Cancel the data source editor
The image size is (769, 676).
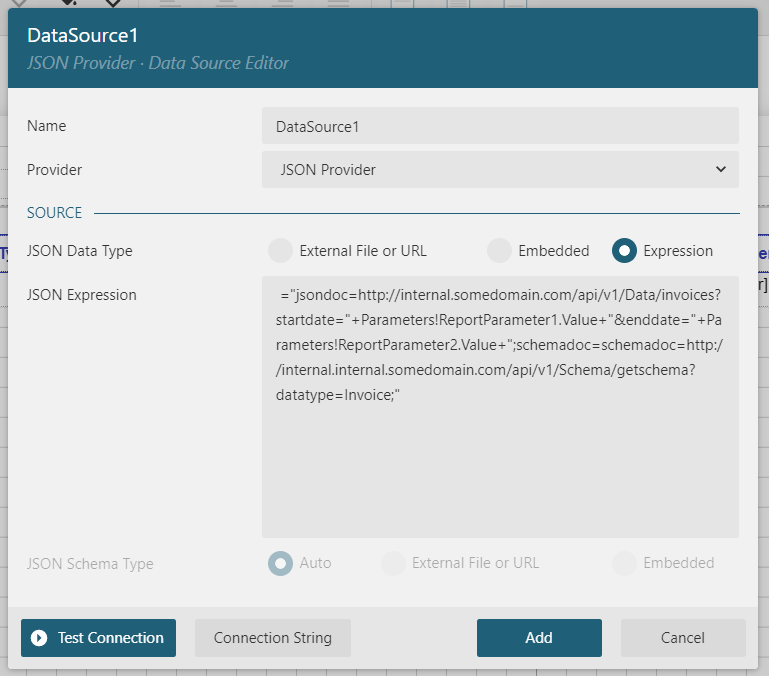point(683,638)
